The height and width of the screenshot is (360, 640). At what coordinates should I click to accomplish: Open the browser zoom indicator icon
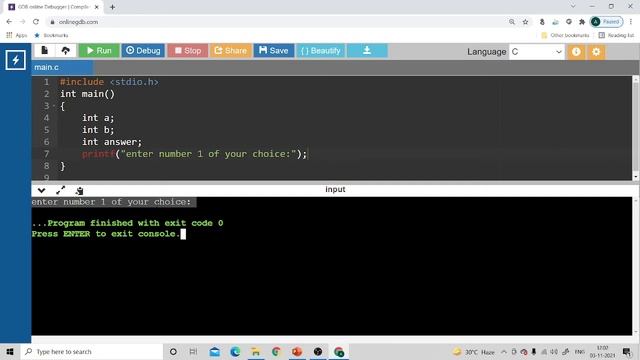pyautogui.click(x=512, y=22)
